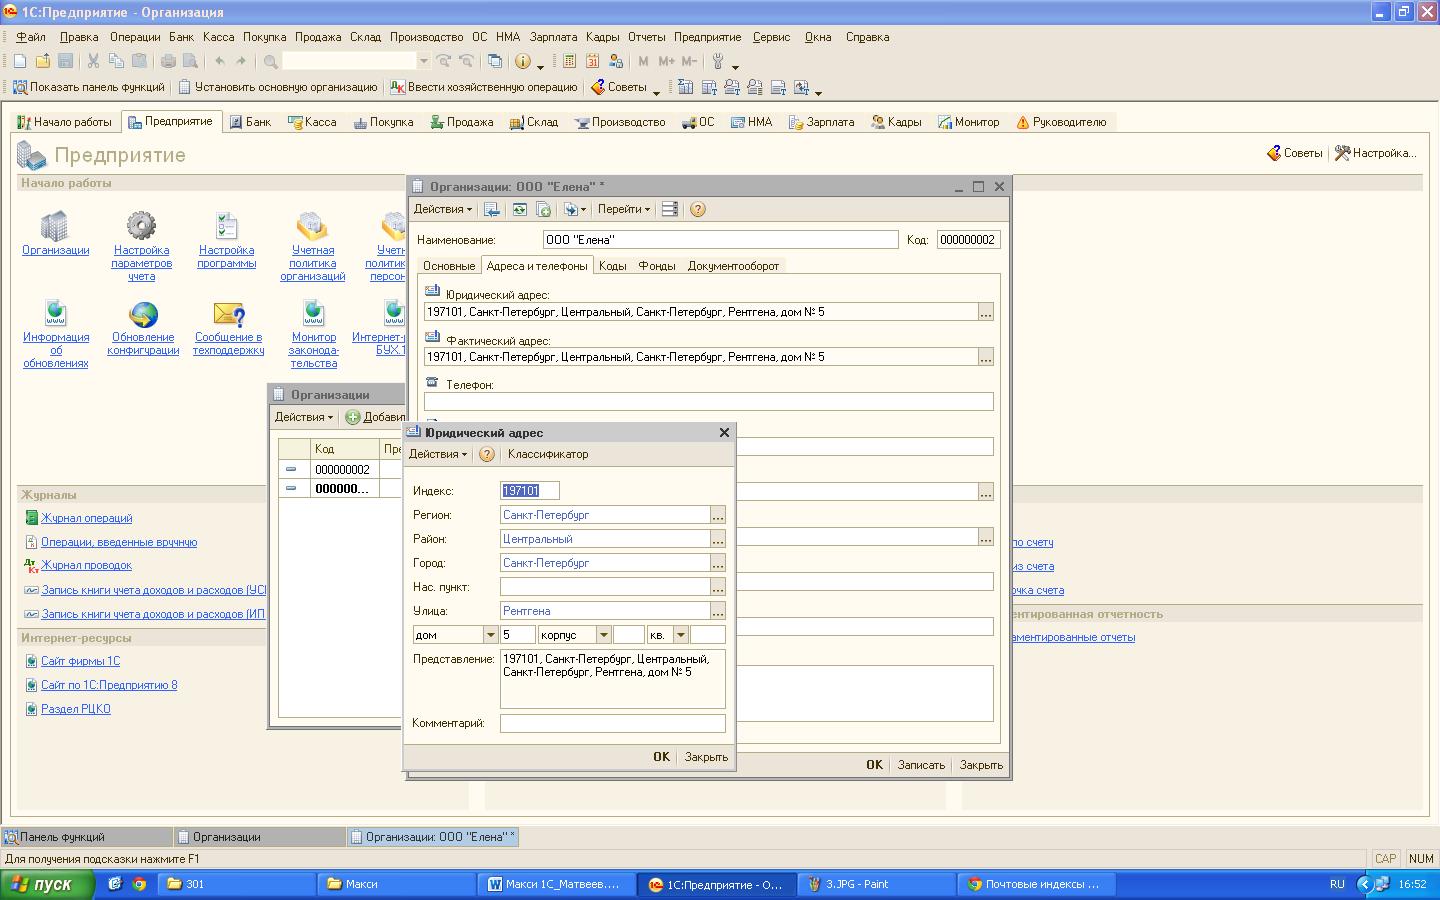
Task: Click the Наименование field with ООО "Елена"
Action: coord(721,240)
